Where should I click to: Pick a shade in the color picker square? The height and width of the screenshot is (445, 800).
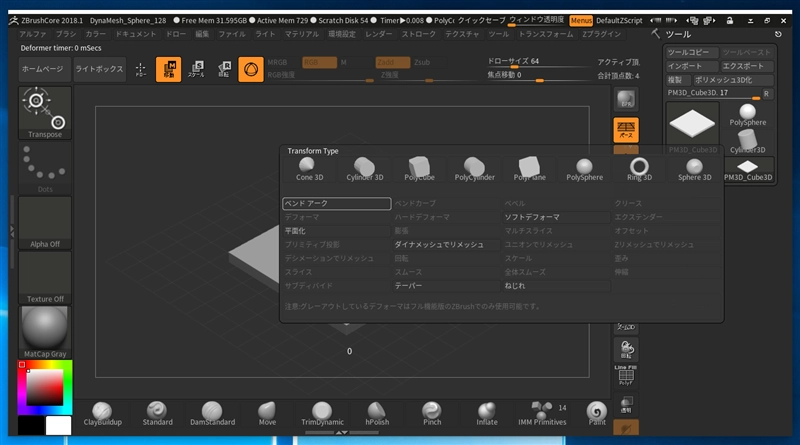tap(45, 388)
